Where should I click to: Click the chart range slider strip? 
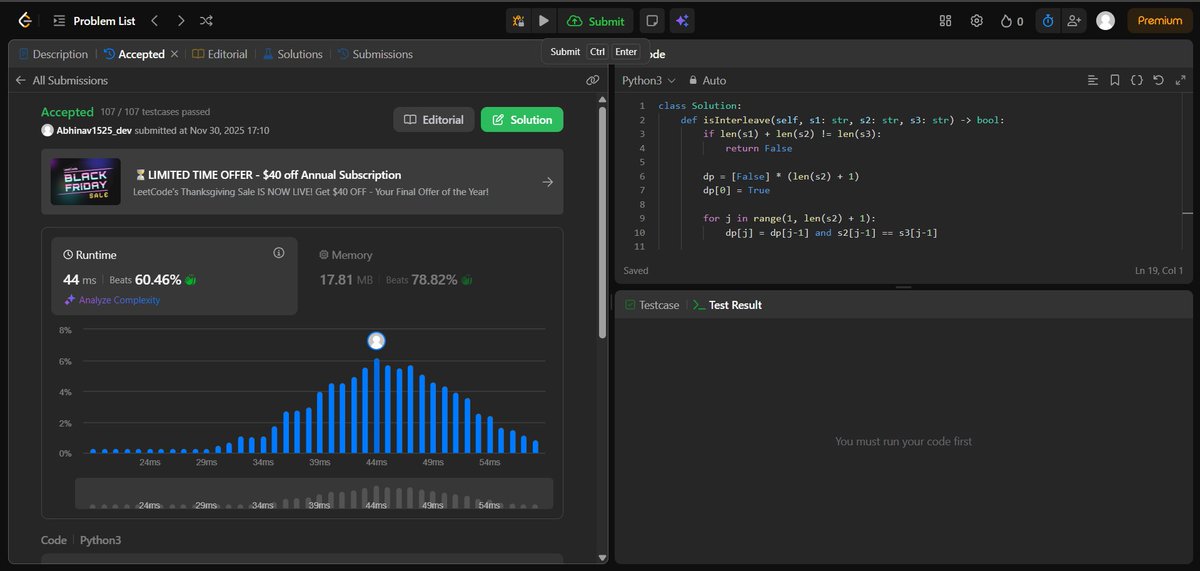[x=314, y=494]
